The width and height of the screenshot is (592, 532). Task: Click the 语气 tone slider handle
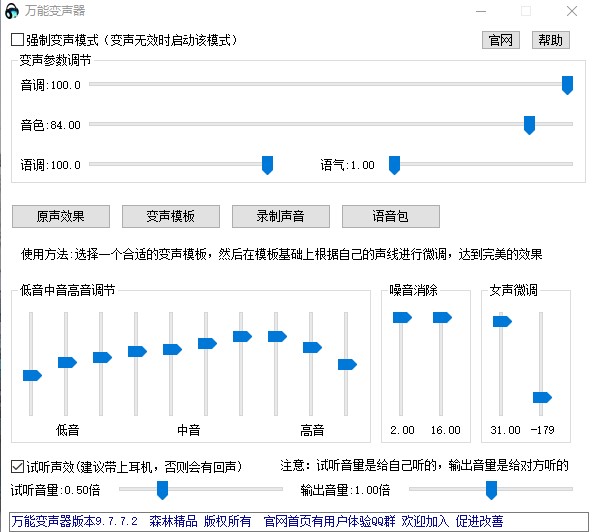click(394, 165)
